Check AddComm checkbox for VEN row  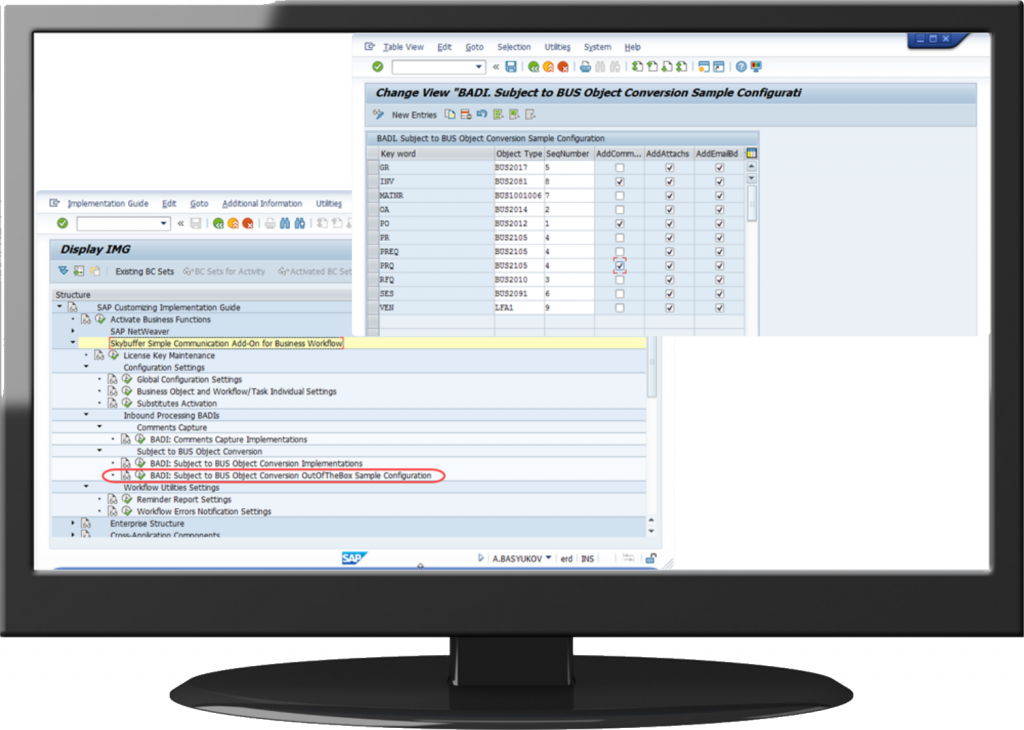620,308
